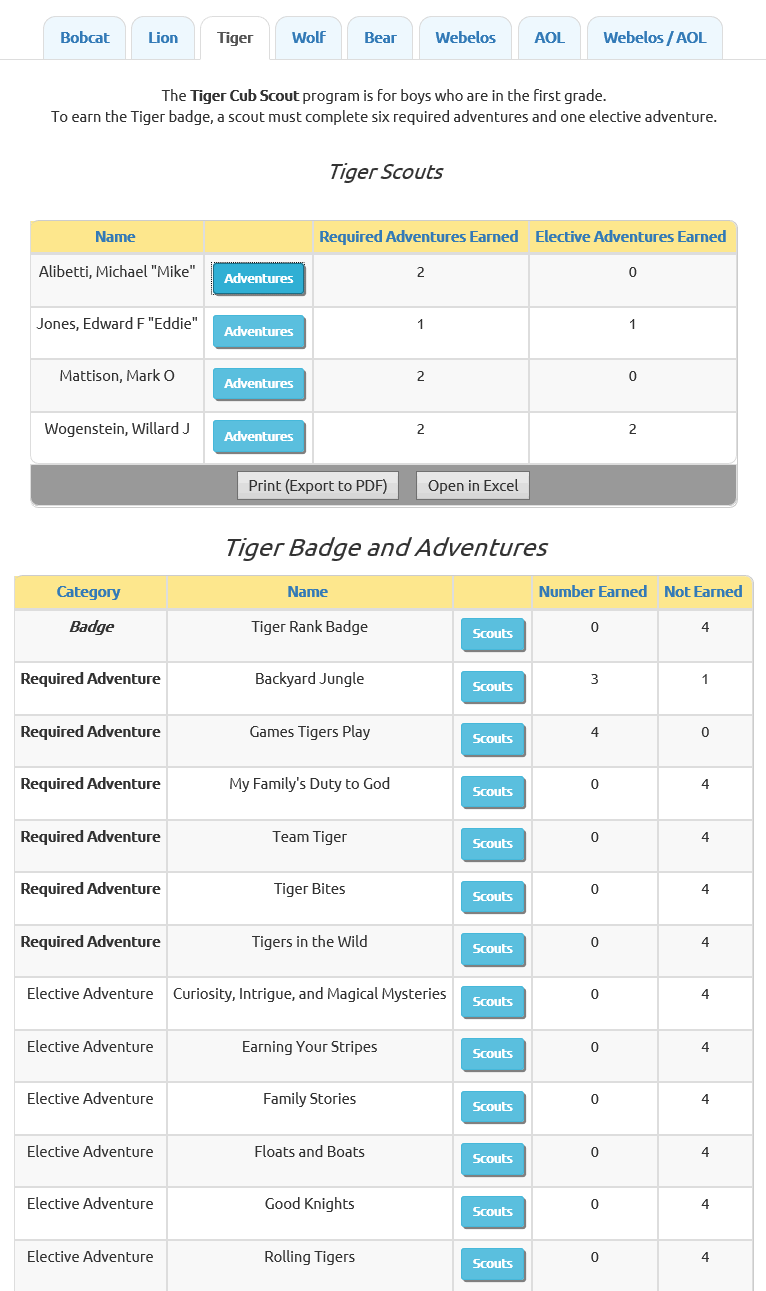View Adventures for Michael Alibetti
This screenshot has height=1291, width=766.
258,279
